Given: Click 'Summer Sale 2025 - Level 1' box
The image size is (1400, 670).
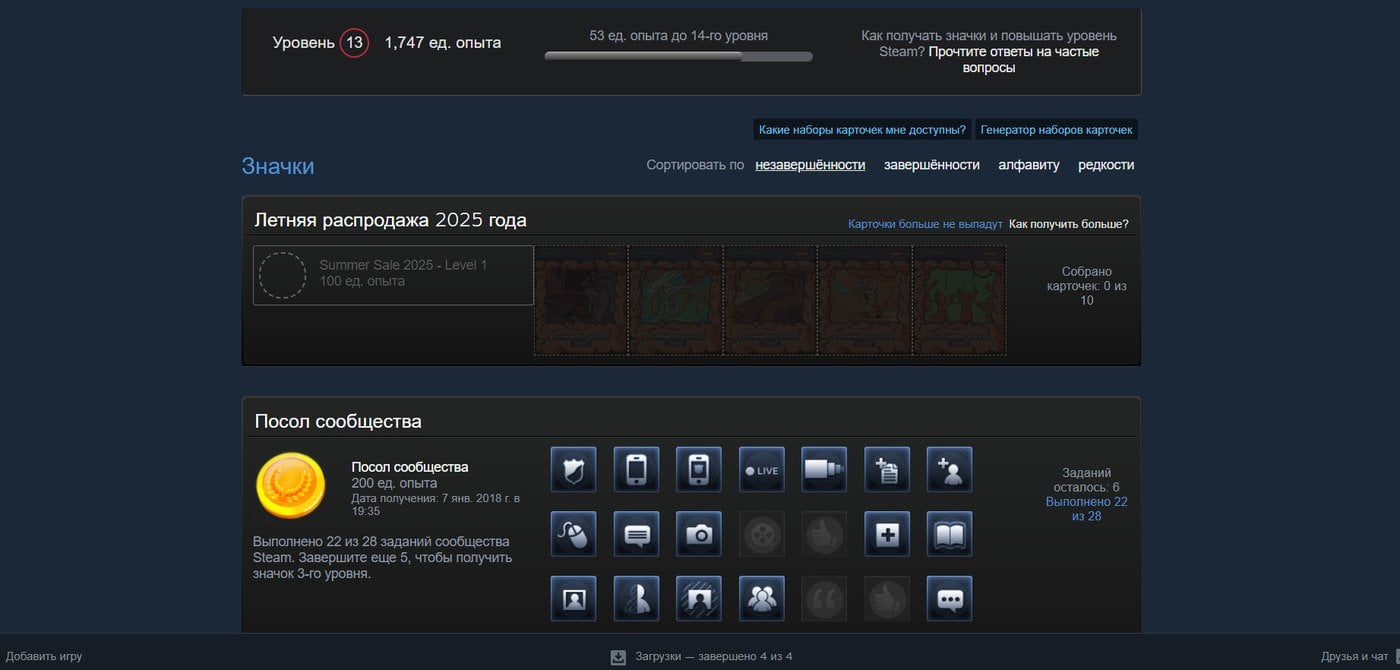Looking at the screenshot, I should 393,275.
